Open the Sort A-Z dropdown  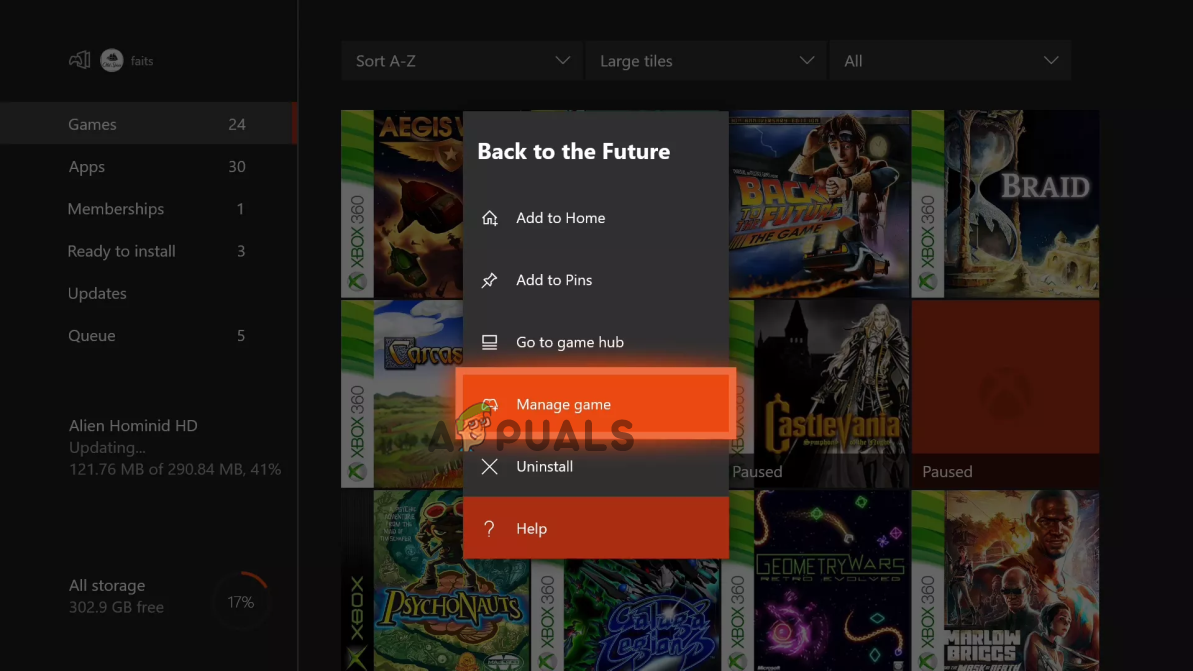(462, 61)
